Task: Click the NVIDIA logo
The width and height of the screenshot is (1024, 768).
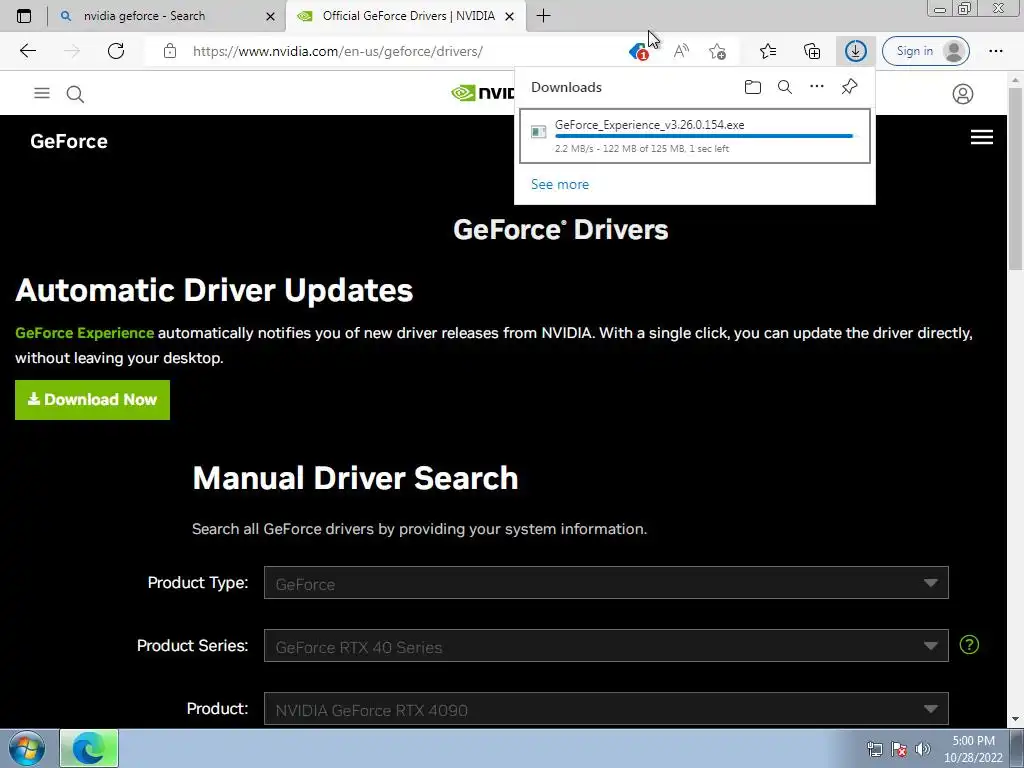Action: pos(483,93)
